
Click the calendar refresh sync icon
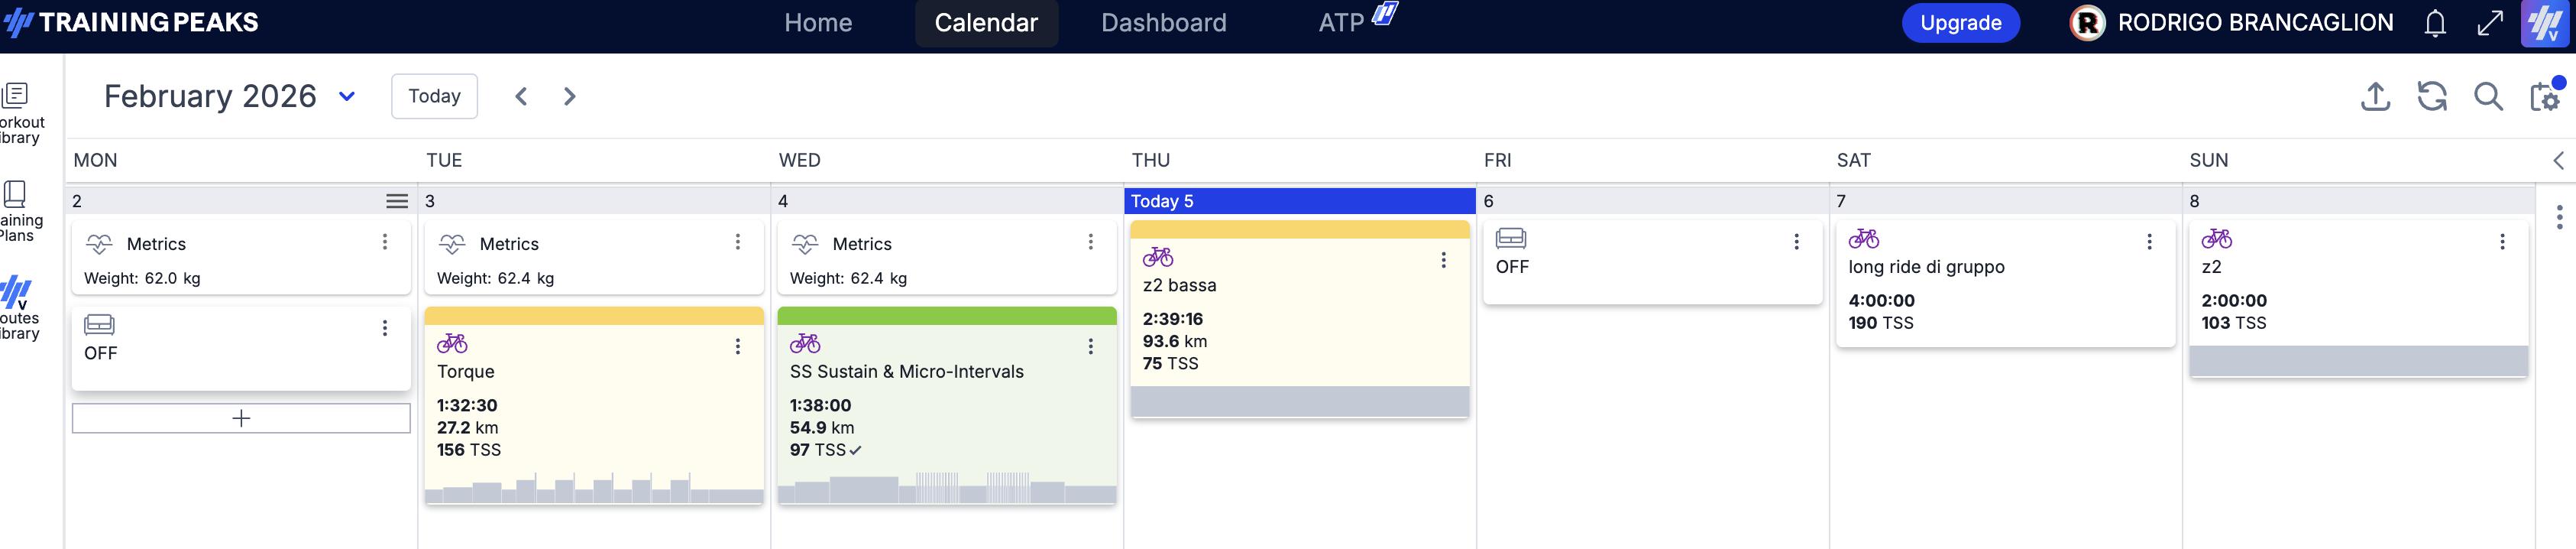(x=2432, y=97)
